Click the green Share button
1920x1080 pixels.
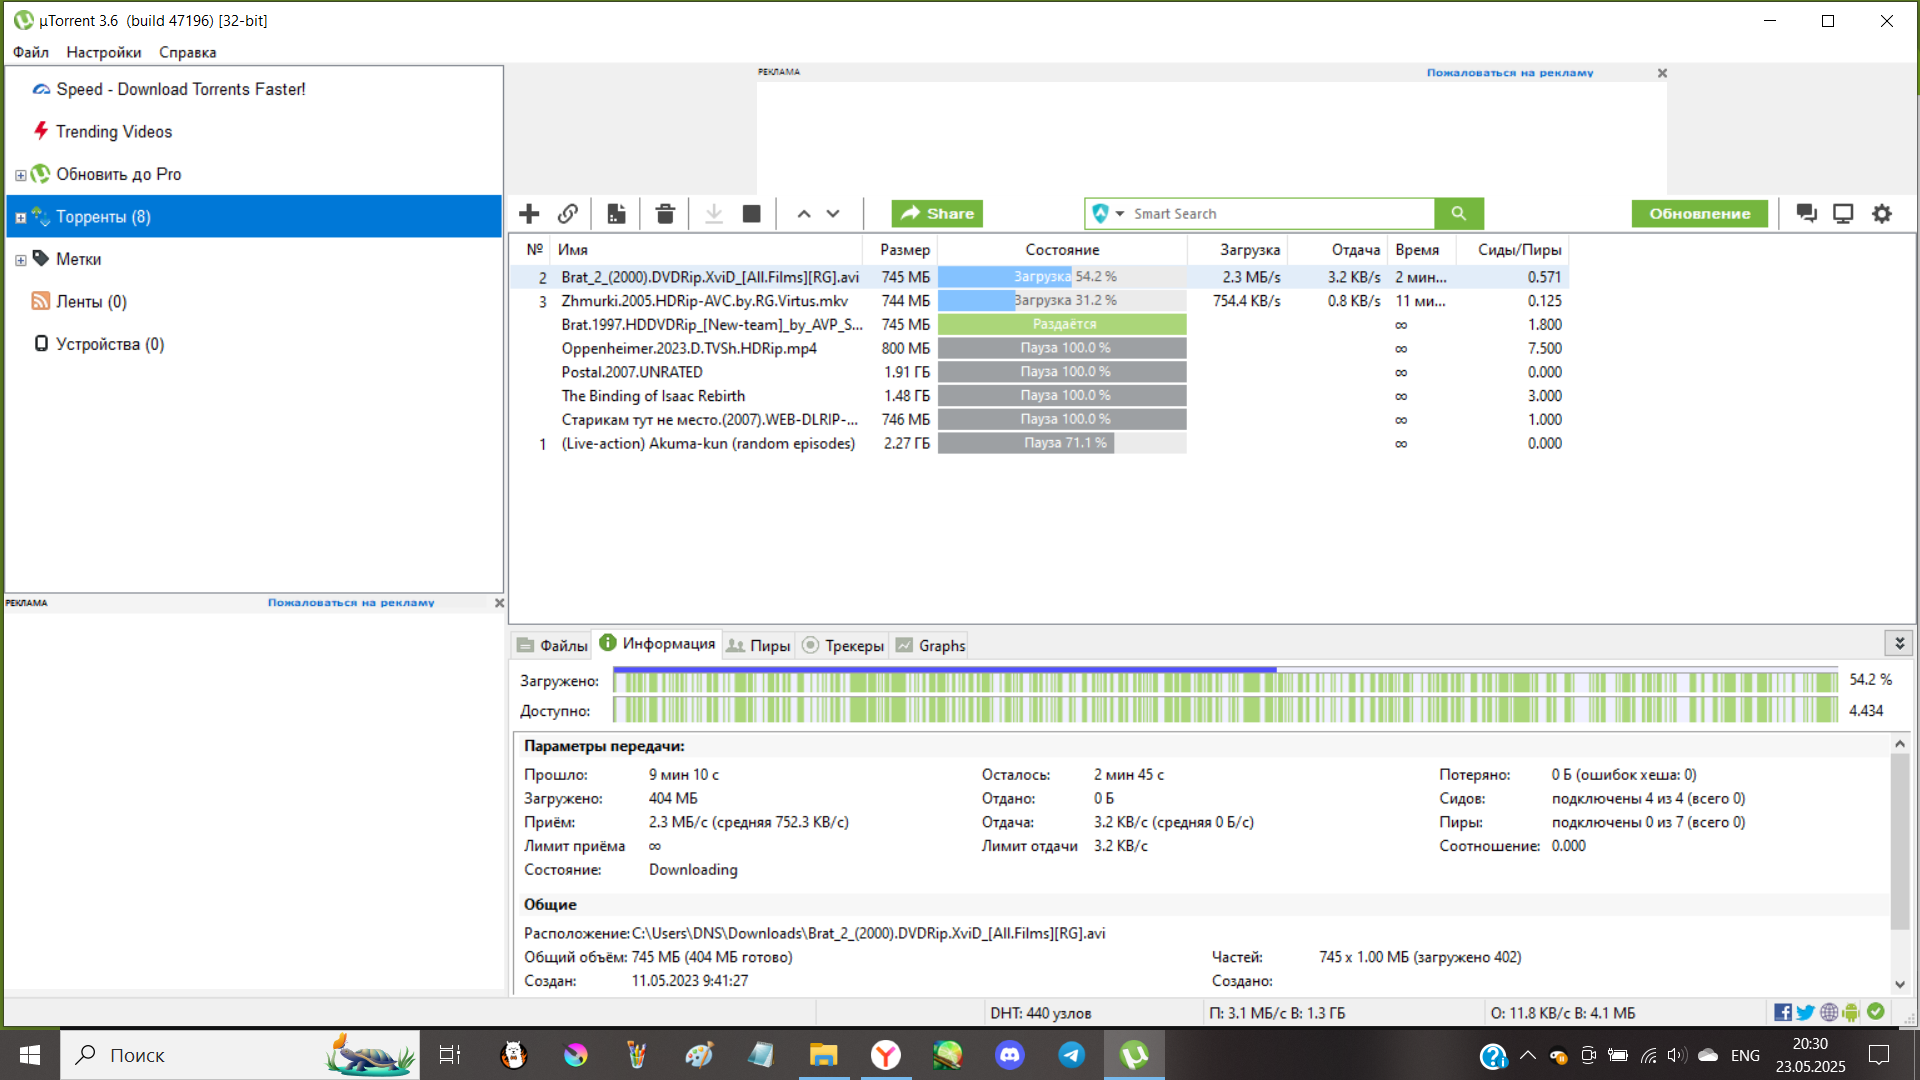point(937,213)
